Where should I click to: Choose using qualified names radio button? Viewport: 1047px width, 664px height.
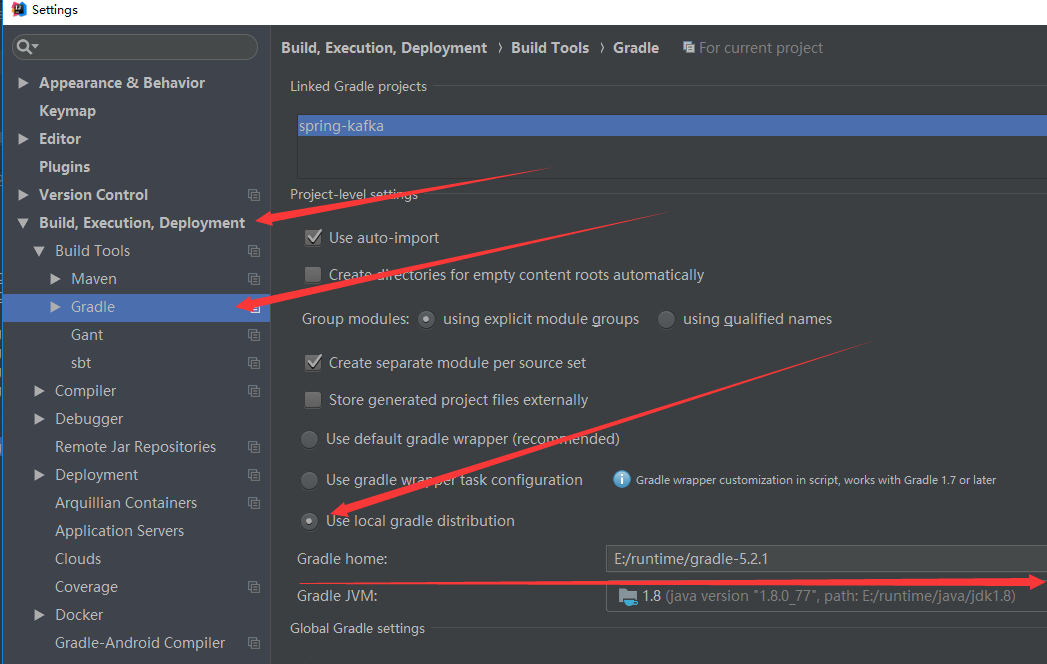pyautogui.click(x=666, y=319)
